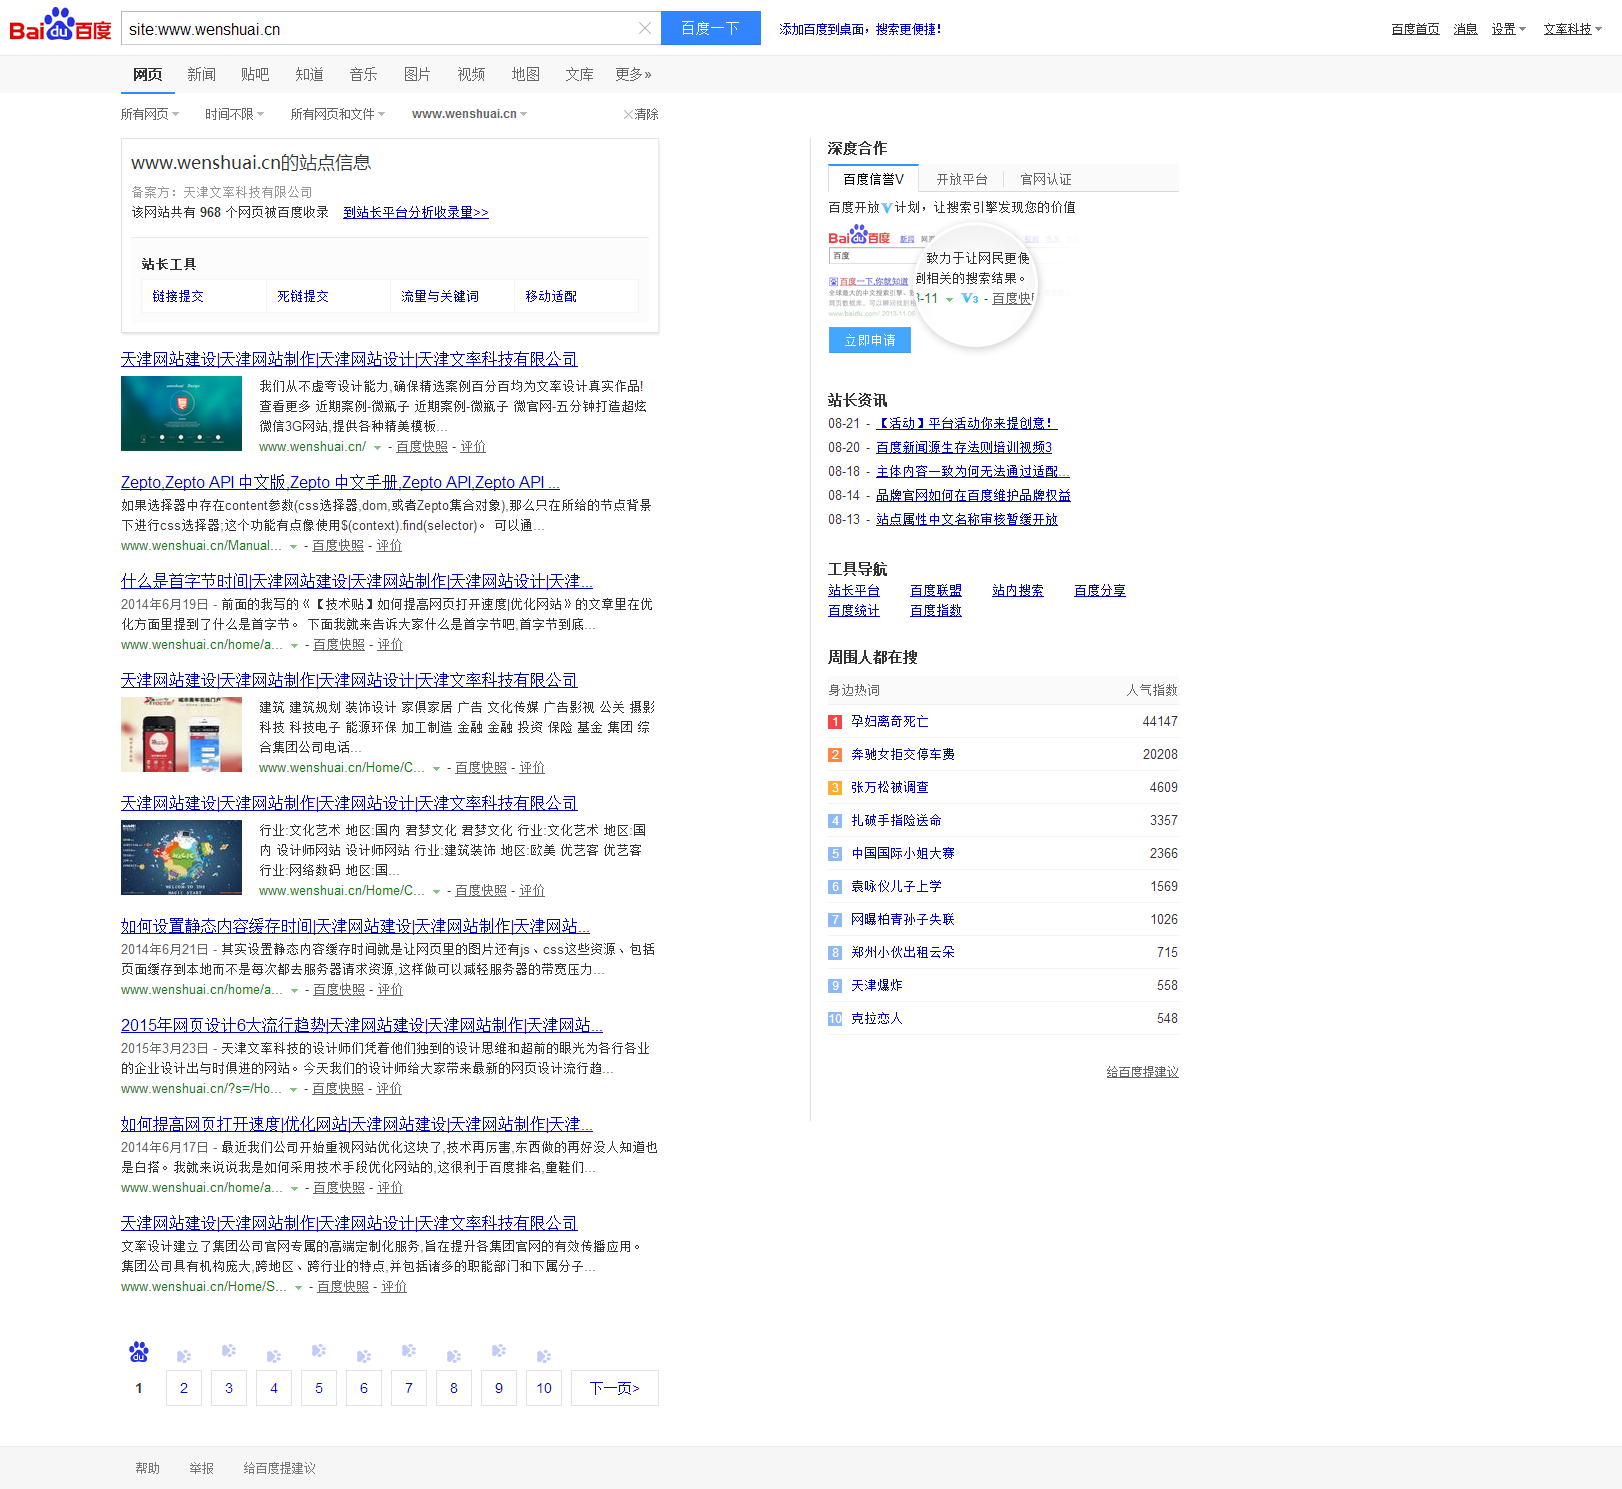Click the Baidu logo in the header
The image size is (1622, 1489).
(x=60, y=26)
